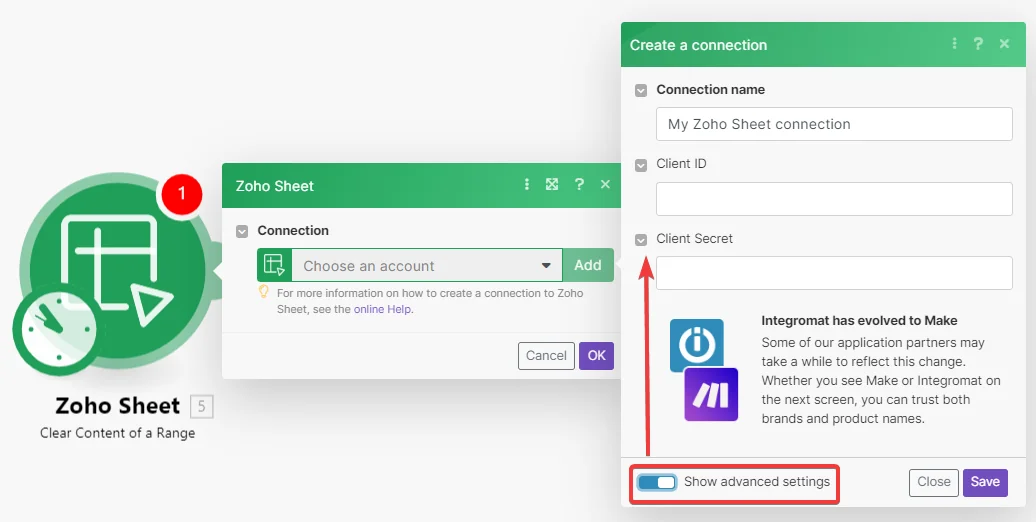1036x522 pixels.
Task: Click the Connection name input field
Action: tap(834, 124)
